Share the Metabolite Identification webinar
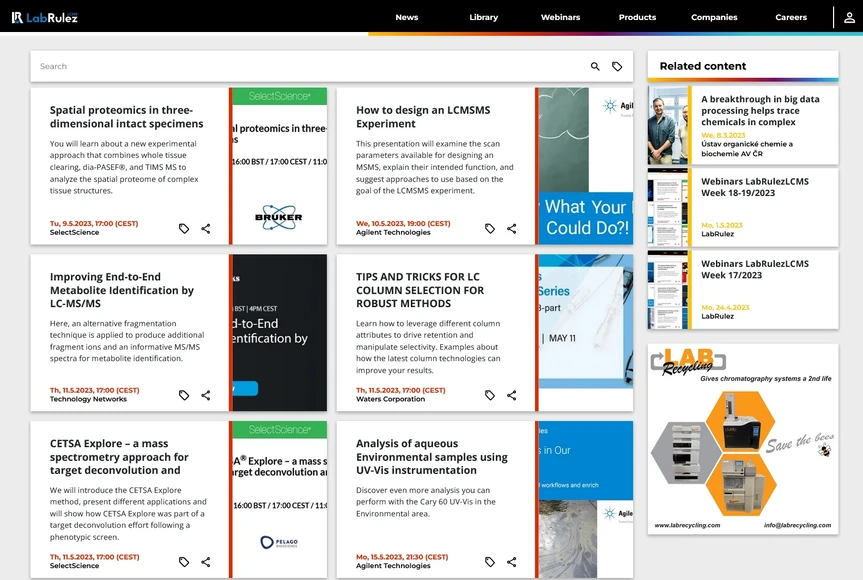The image size is (863, 580). tap(205, 395)
